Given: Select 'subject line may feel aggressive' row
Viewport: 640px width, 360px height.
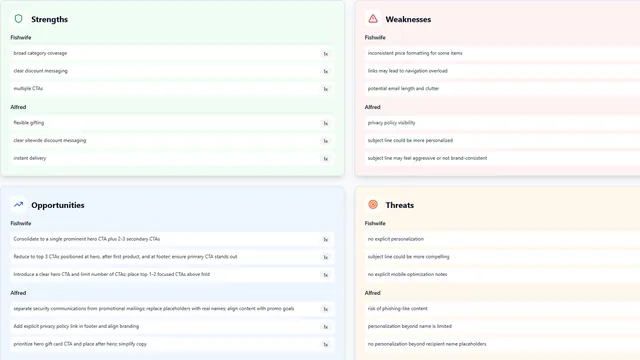Looking at the screenshot, I should click(502, 158).
